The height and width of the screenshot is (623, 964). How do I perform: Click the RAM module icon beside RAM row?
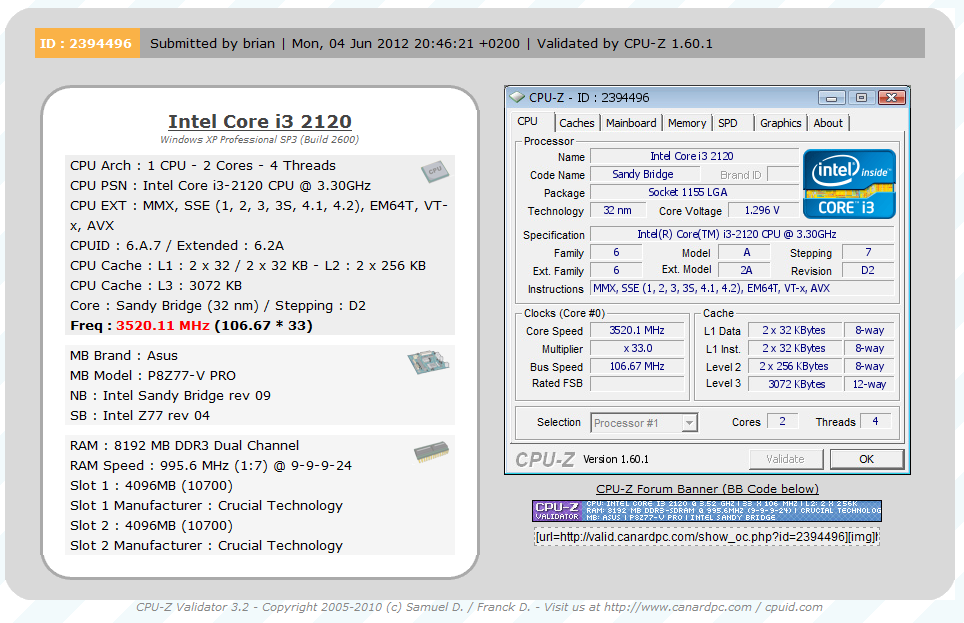pos(431,451)
